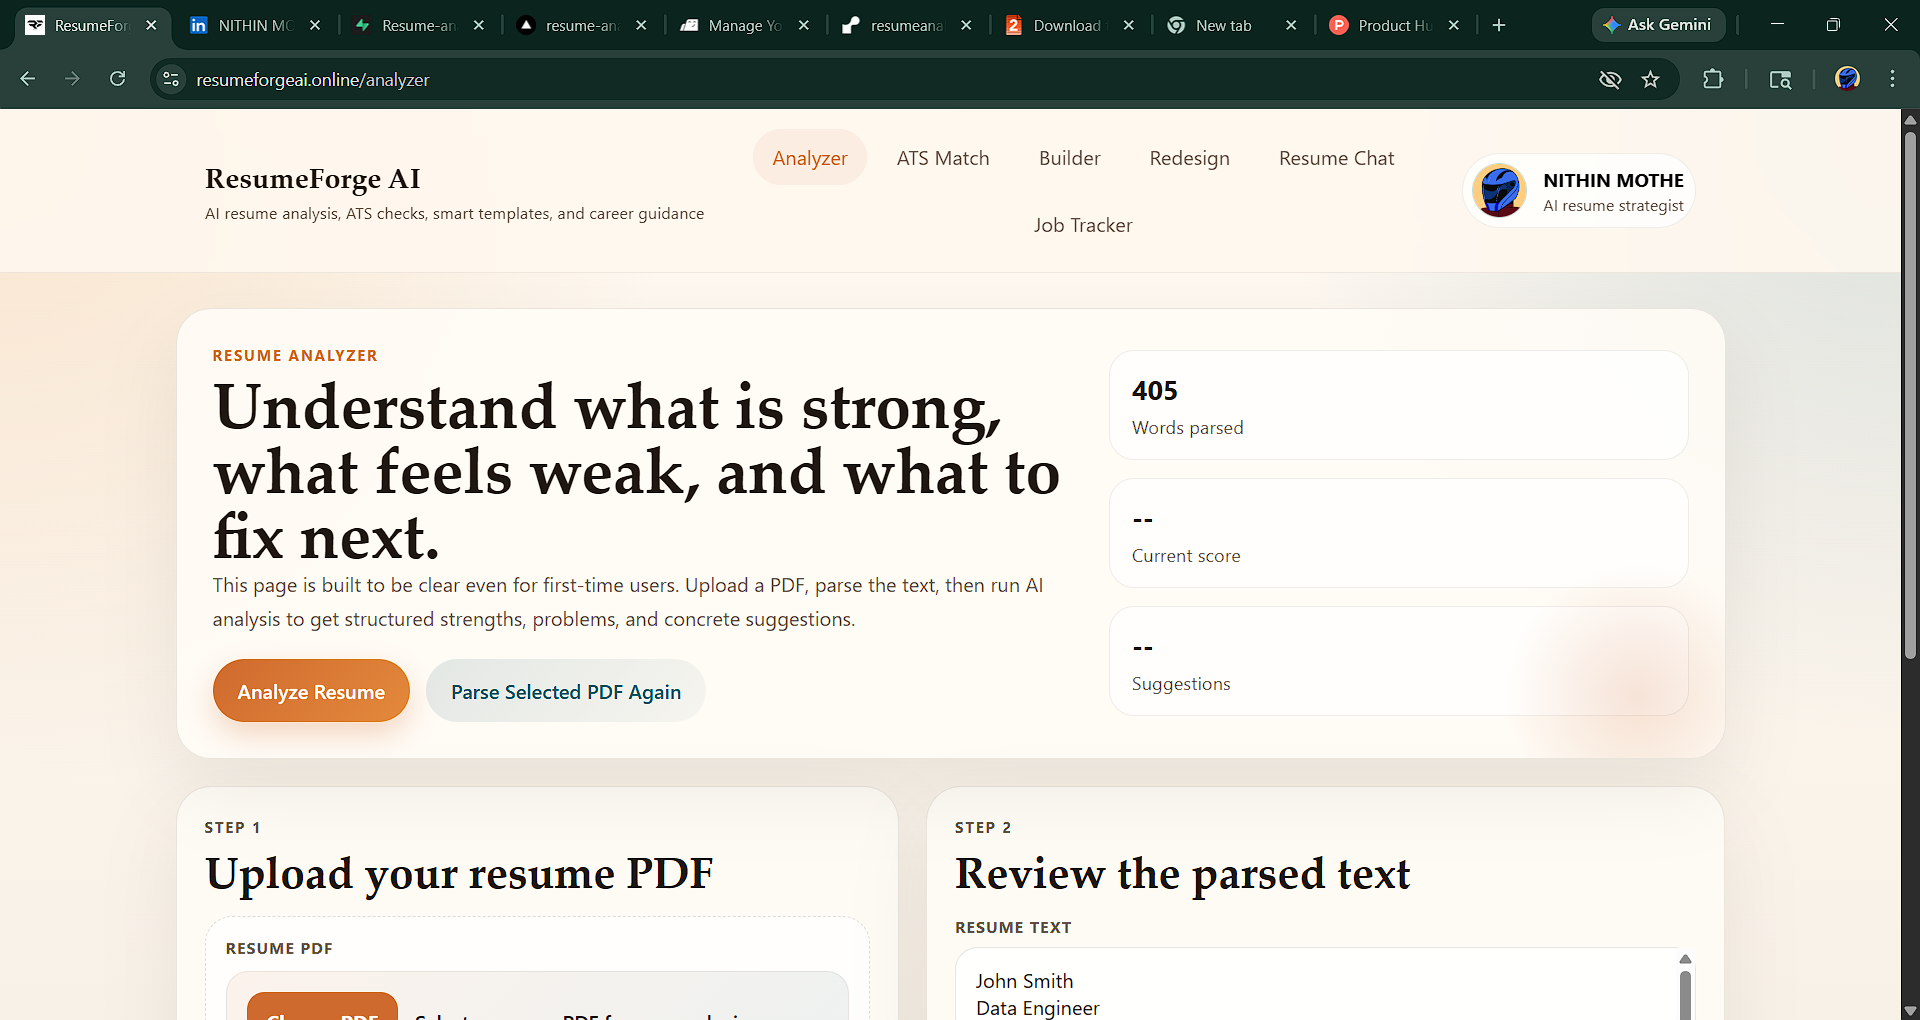Click the Ask Gemini icon in the title bar
The height and width of the screenshot is (1020, 1920).
pos(1657,25)
